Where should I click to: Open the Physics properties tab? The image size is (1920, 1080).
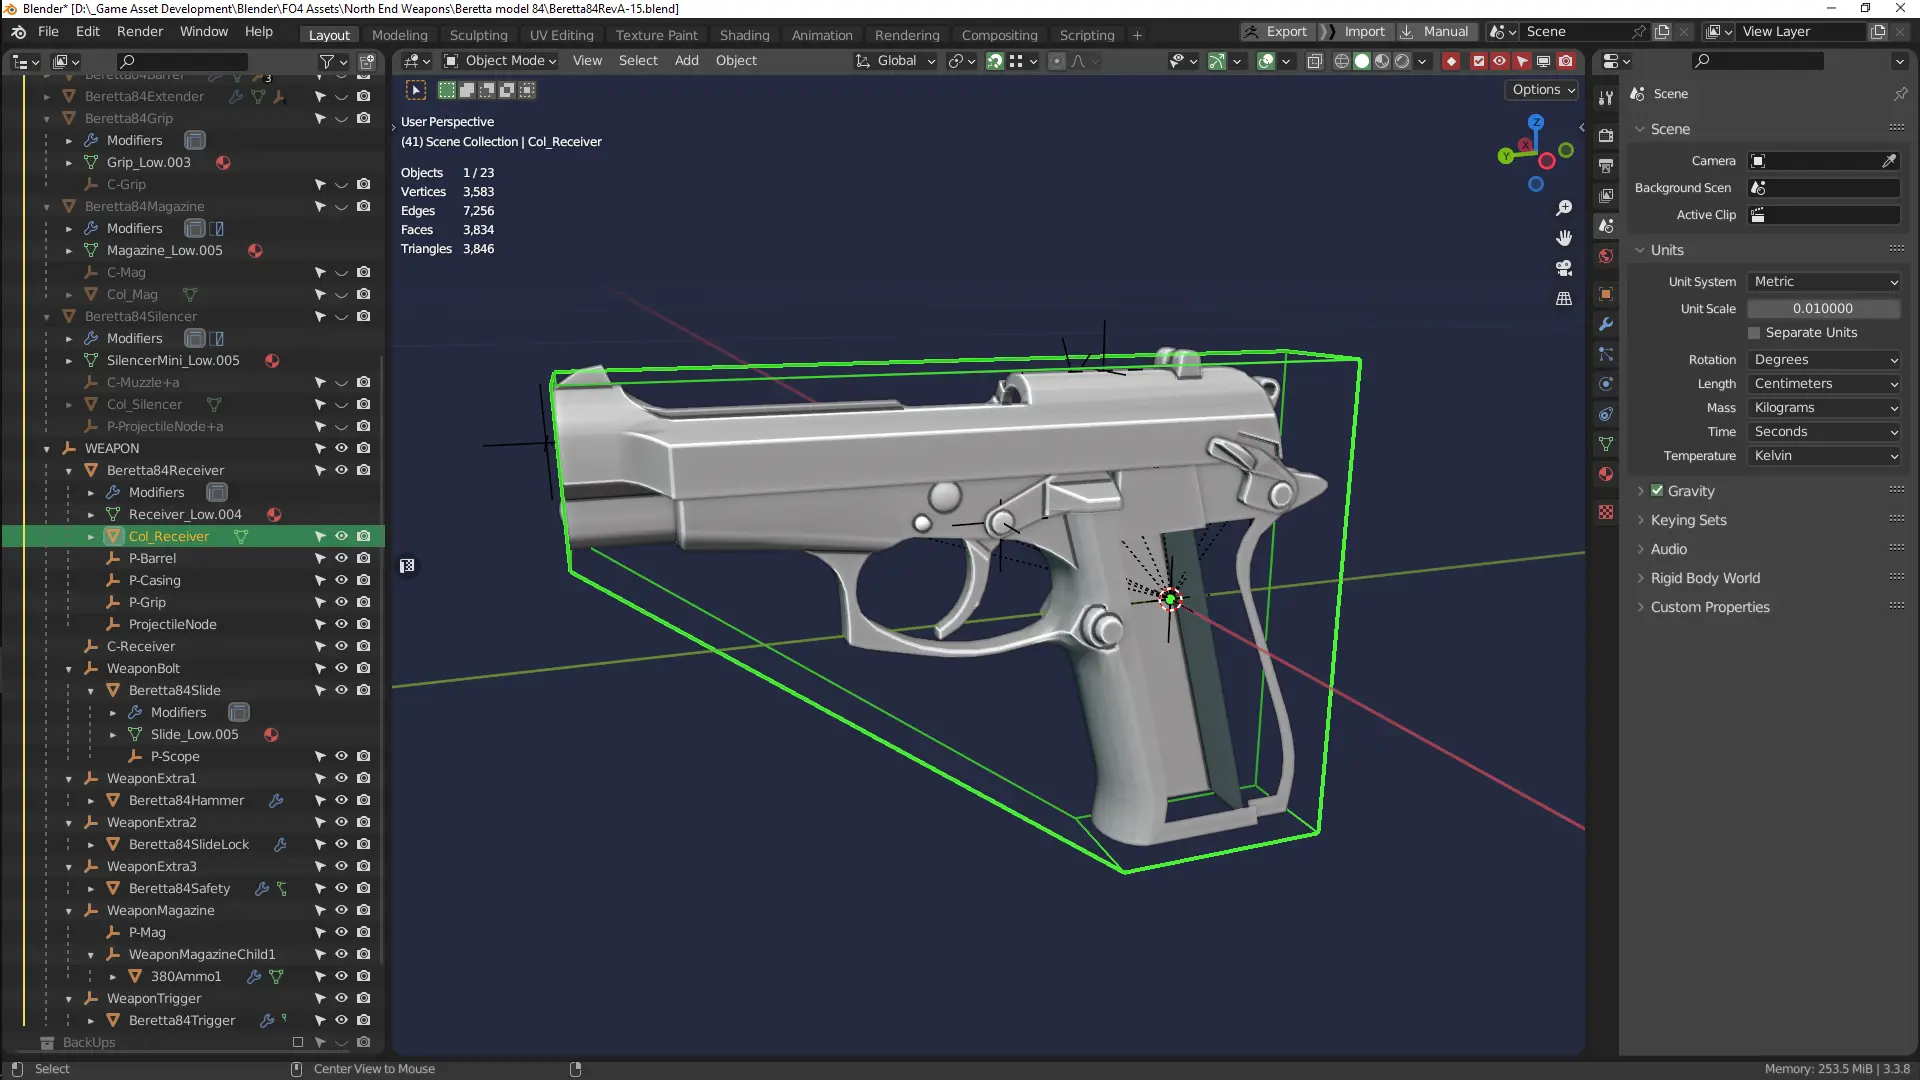coord(1606,384)
